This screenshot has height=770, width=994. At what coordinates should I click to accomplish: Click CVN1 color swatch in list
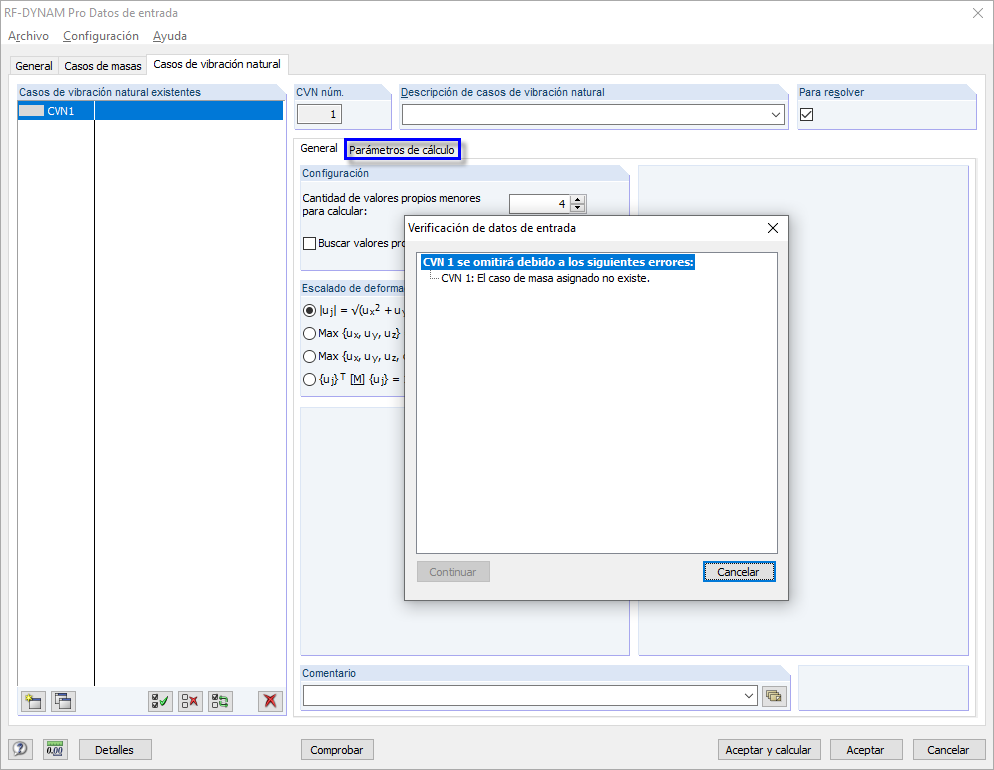pos(32,111)
